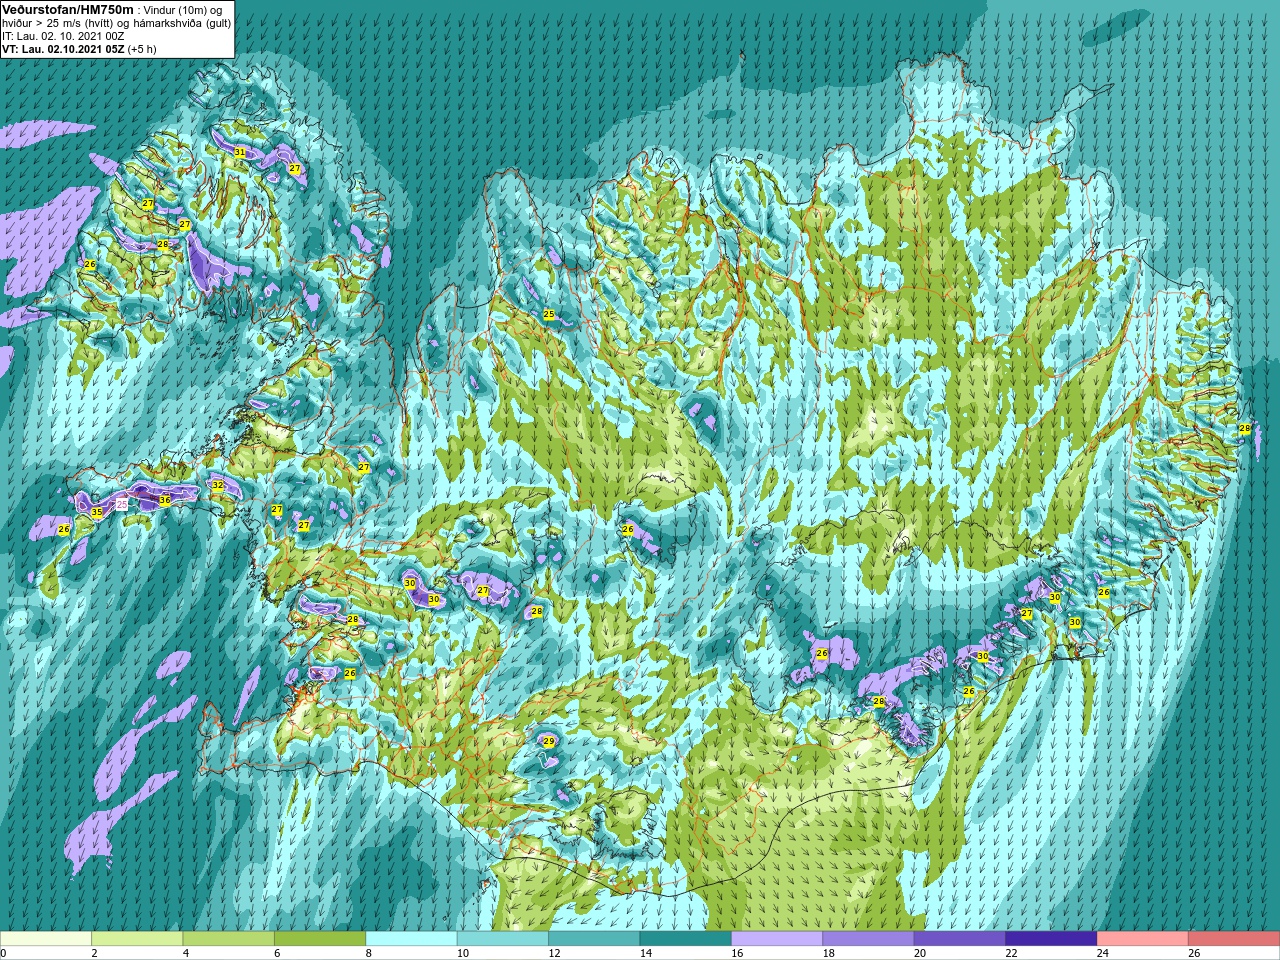The height and width of the screenshot is (960, 1280).
Task: Click the yellow gust label 29
Action: 549,741
